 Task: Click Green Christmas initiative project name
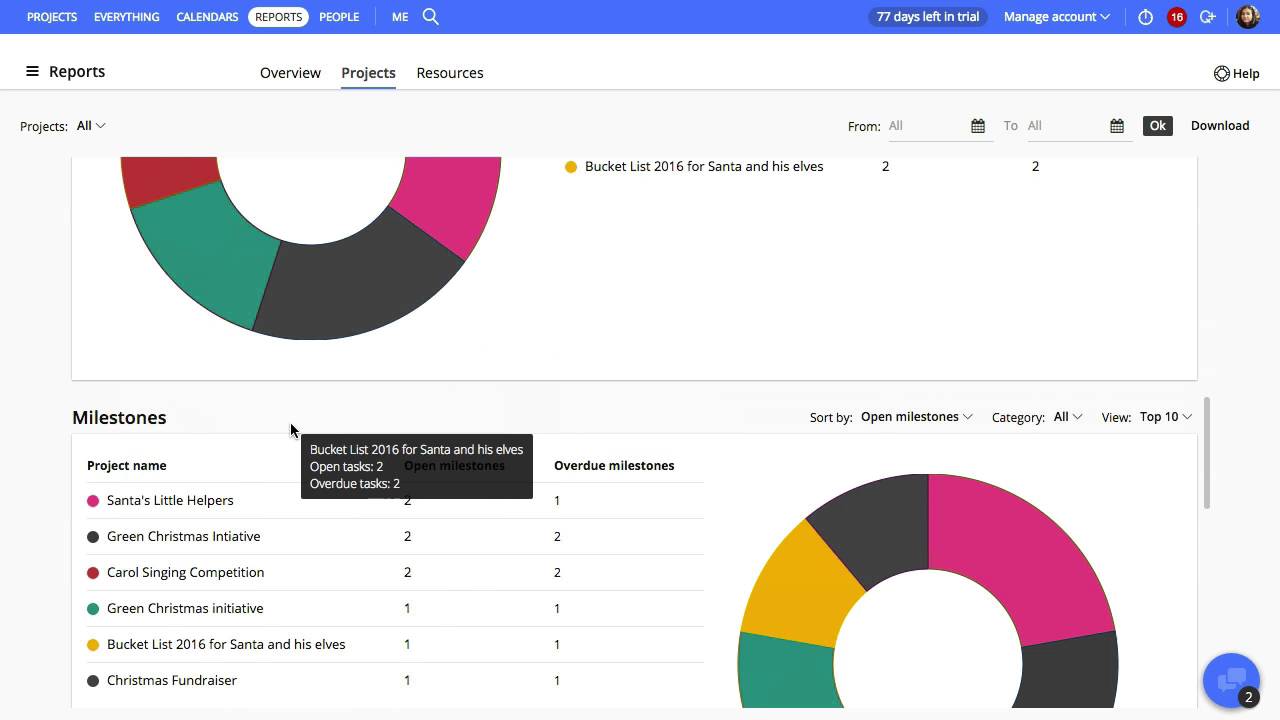tap(185, 609)
